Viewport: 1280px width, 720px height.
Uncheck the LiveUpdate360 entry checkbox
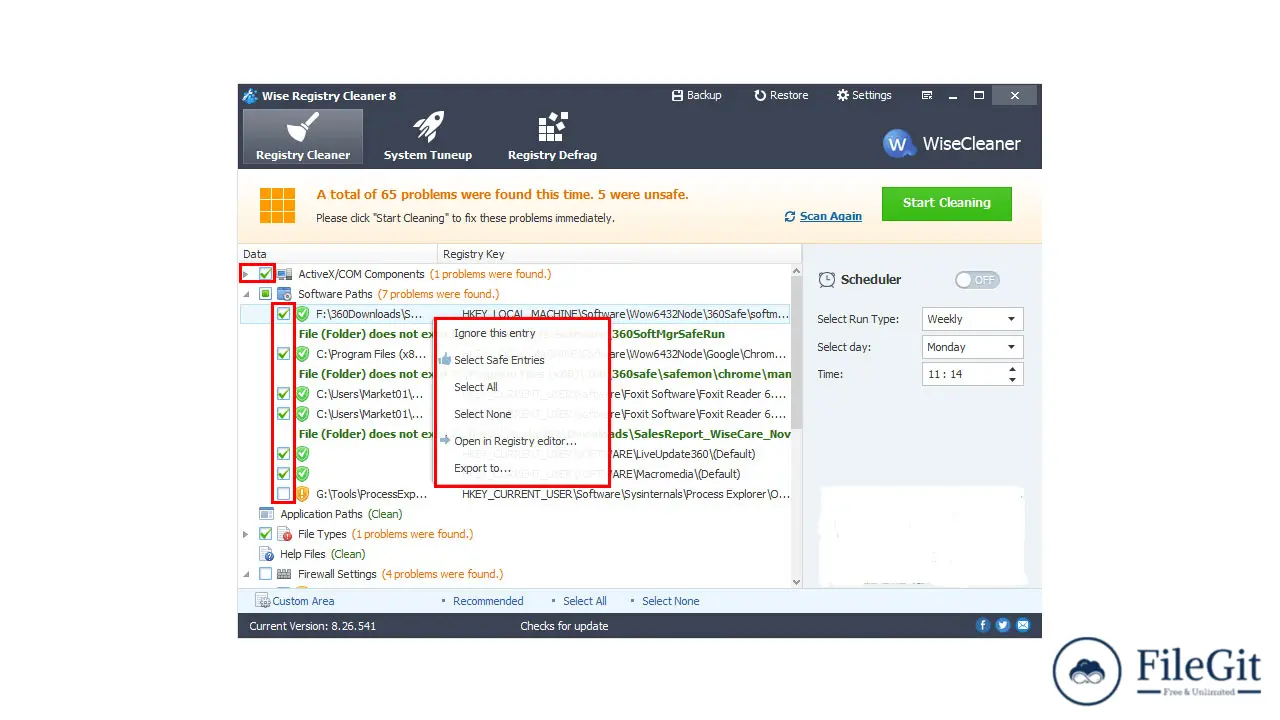(x=283, y=454)
